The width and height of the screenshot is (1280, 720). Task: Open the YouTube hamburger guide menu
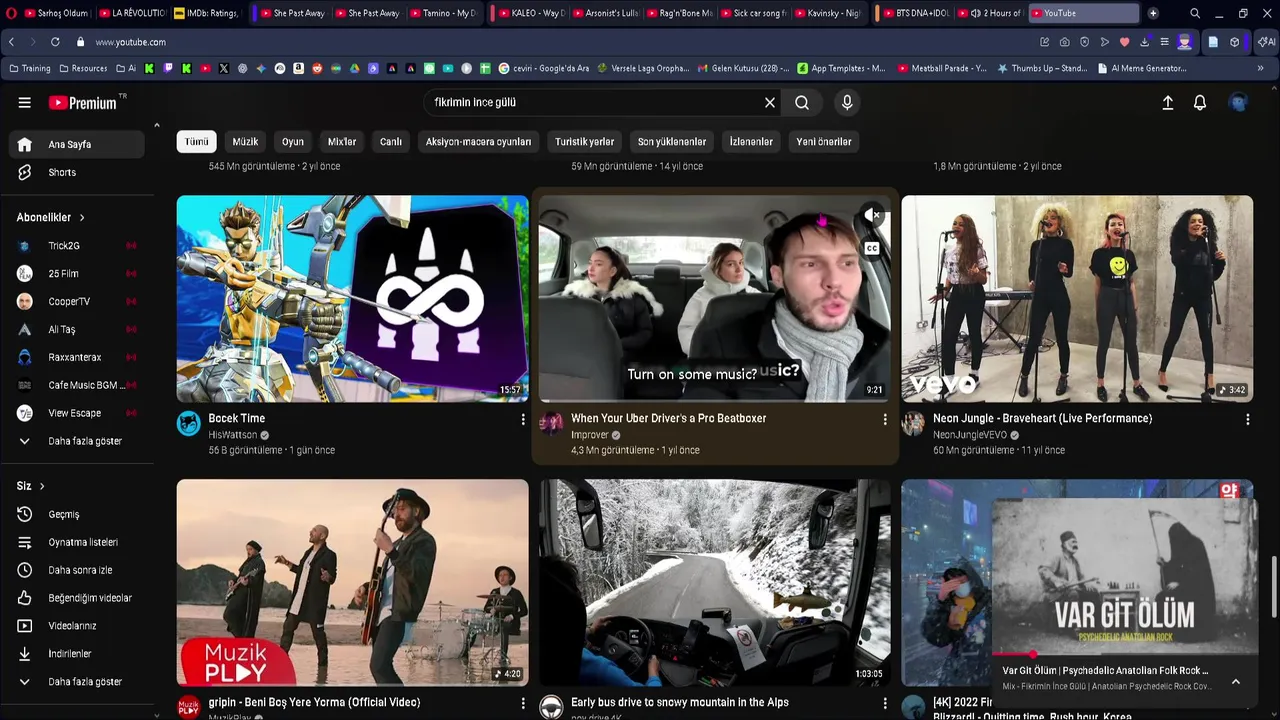[x=24, y=102]
